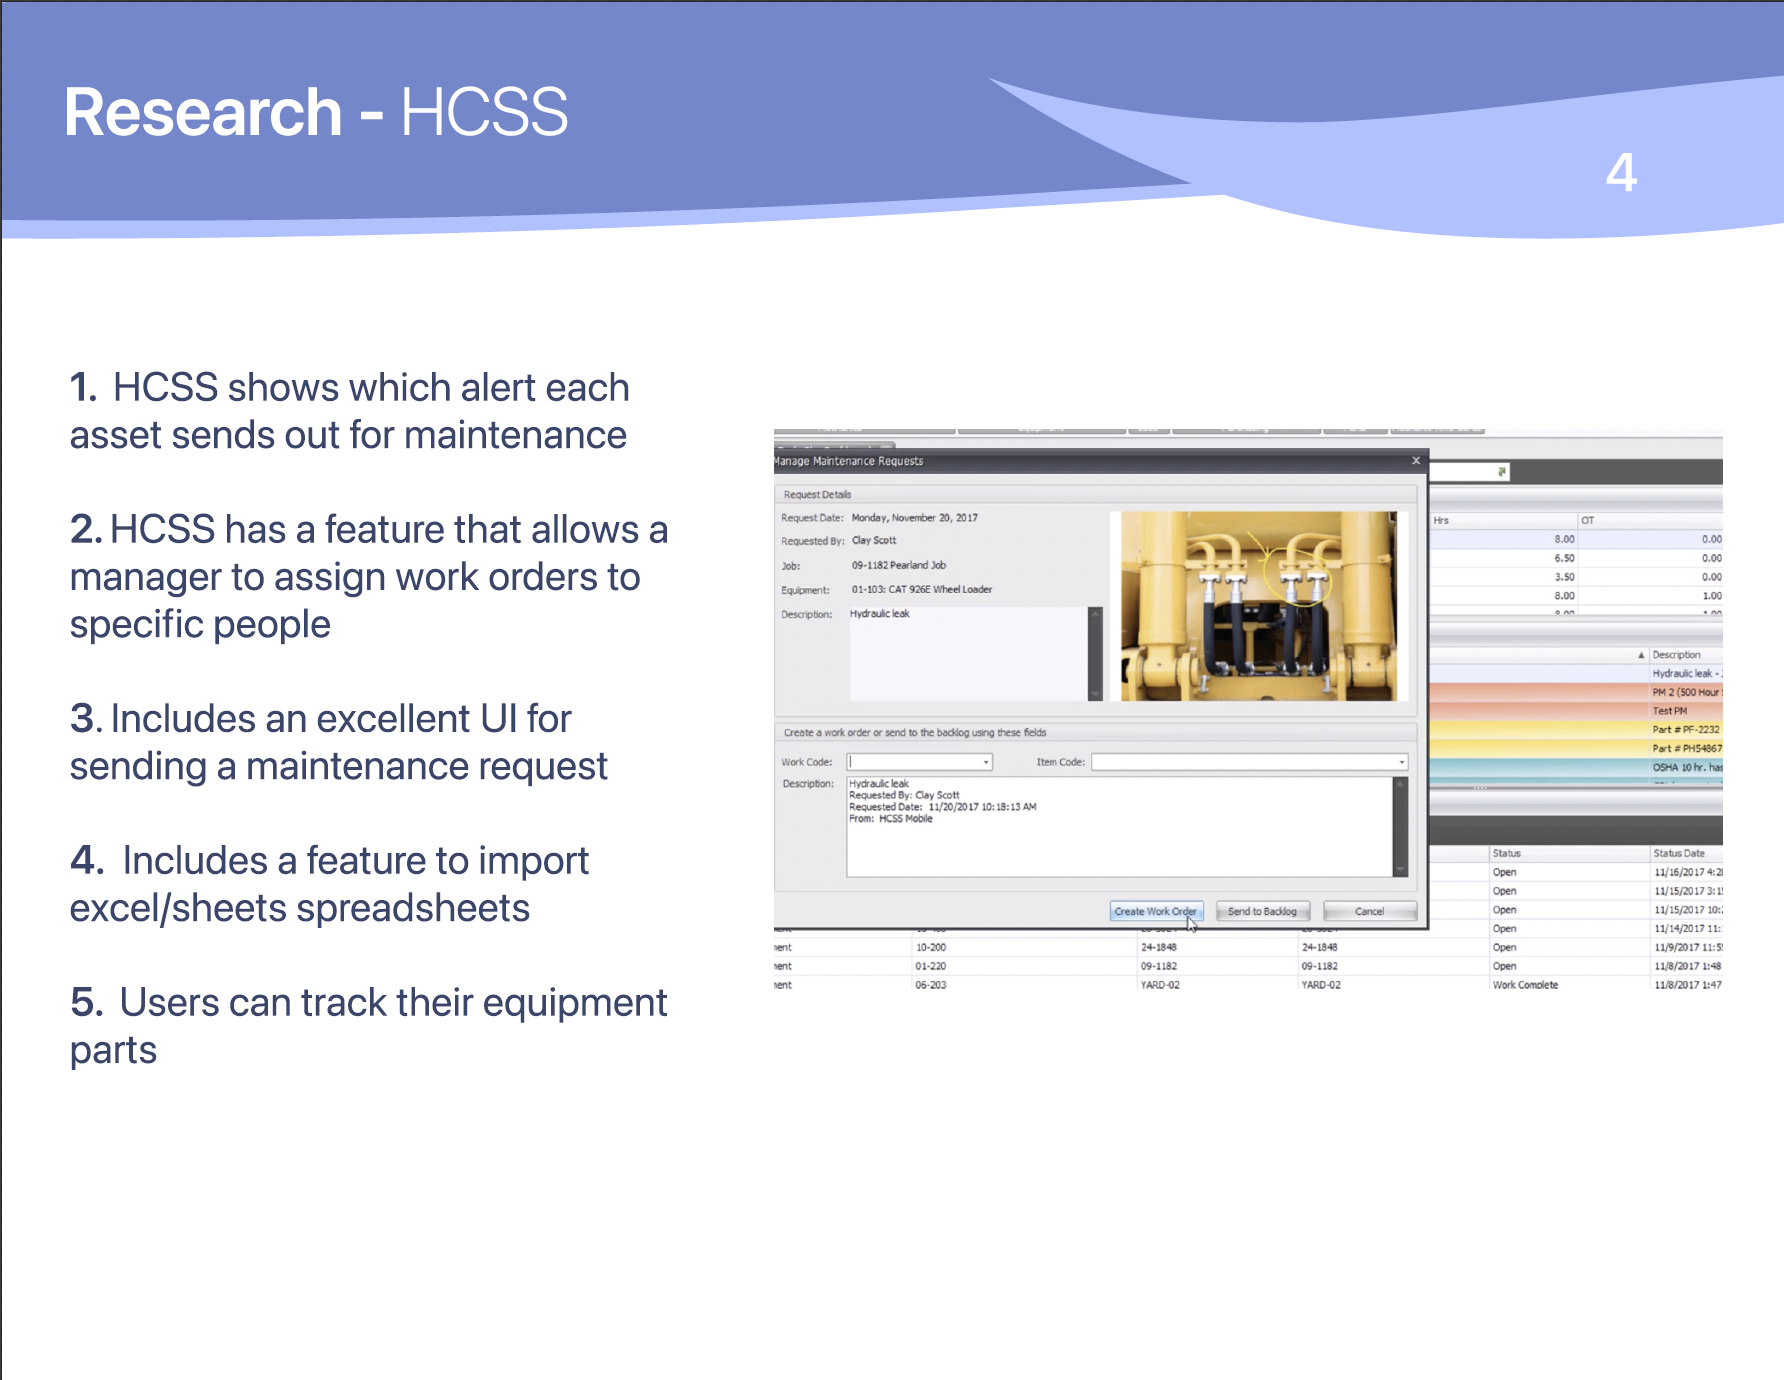Image resolution: width=1784 pixels, height=1380 pixels.
Task: Click the 3.50 hours cell
Action: (x=1564, y=577)
